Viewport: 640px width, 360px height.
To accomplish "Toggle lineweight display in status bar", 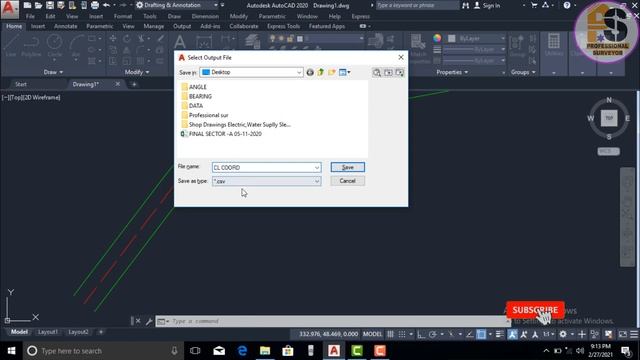I will click(x=500, y=334).
